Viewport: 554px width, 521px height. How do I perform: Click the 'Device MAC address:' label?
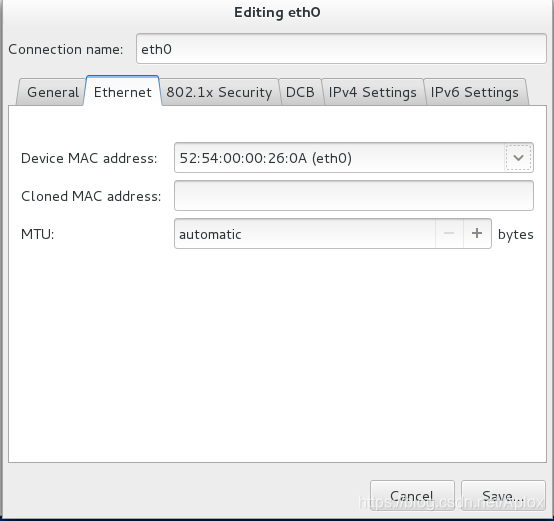(x=89, y=158)
